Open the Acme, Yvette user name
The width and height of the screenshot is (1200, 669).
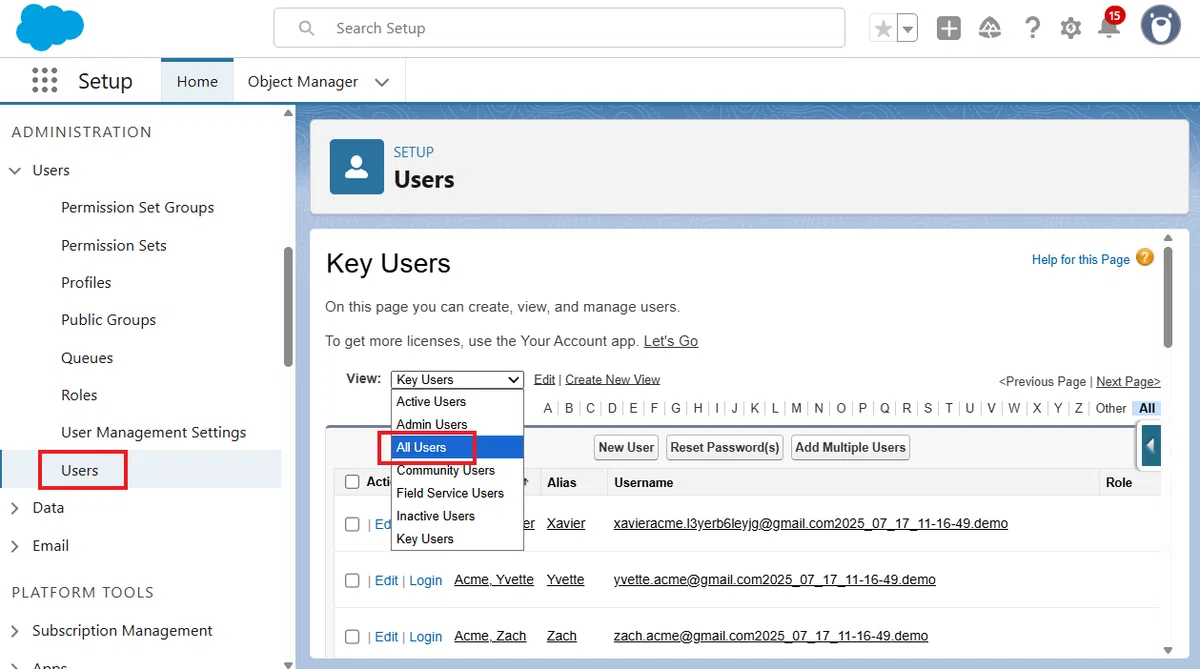click(494, 580)
